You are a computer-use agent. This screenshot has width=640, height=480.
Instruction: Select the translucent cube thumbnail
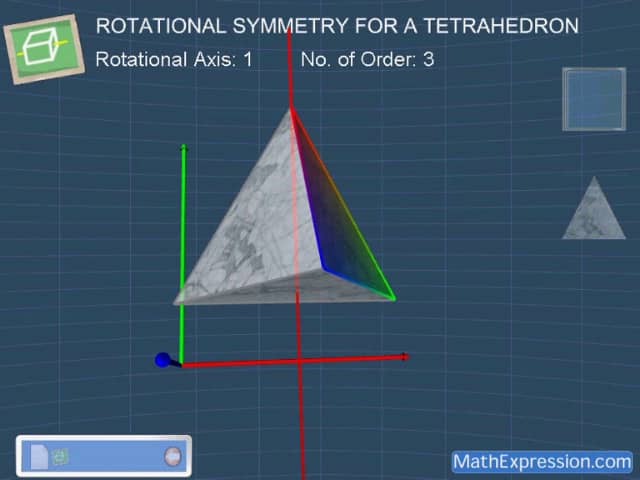[594, 99]
